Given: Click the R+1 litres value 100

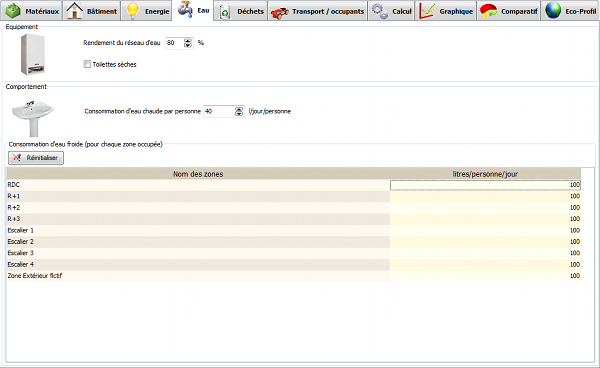Looking at the screenshot, I should point(485,196).
